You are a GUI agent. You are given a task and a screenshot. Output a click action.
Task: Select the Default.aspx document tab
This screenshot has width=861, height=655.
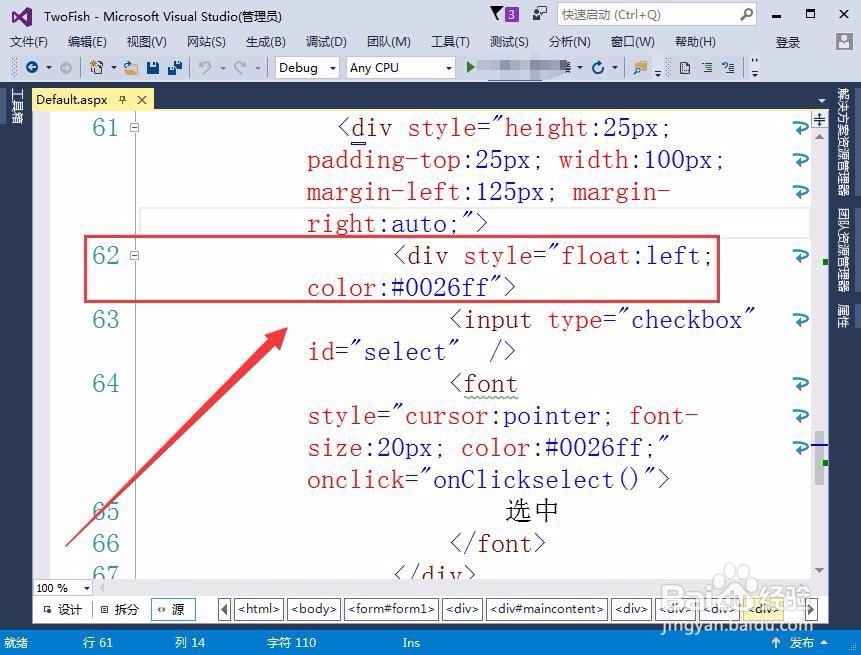(x=72, y=100)
